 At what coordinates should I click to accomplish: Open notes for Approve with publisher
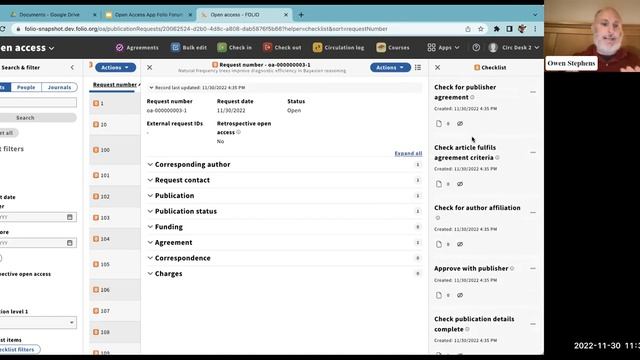tap(439, 295)
